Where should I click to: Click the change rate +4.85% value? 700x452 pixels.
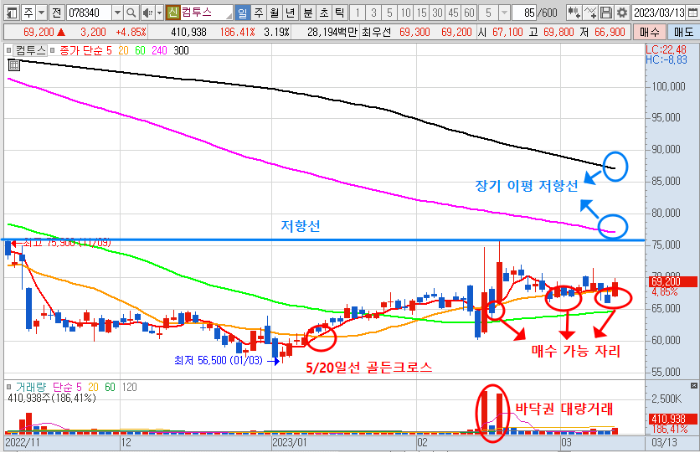(131, 32)
